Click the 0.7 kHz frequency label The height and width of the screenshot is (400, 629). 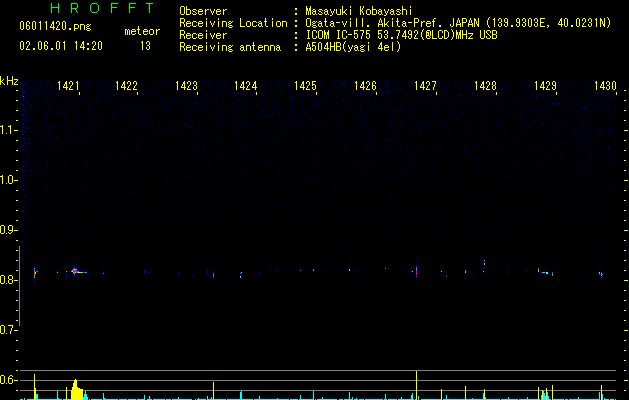(x=8, y=330)
